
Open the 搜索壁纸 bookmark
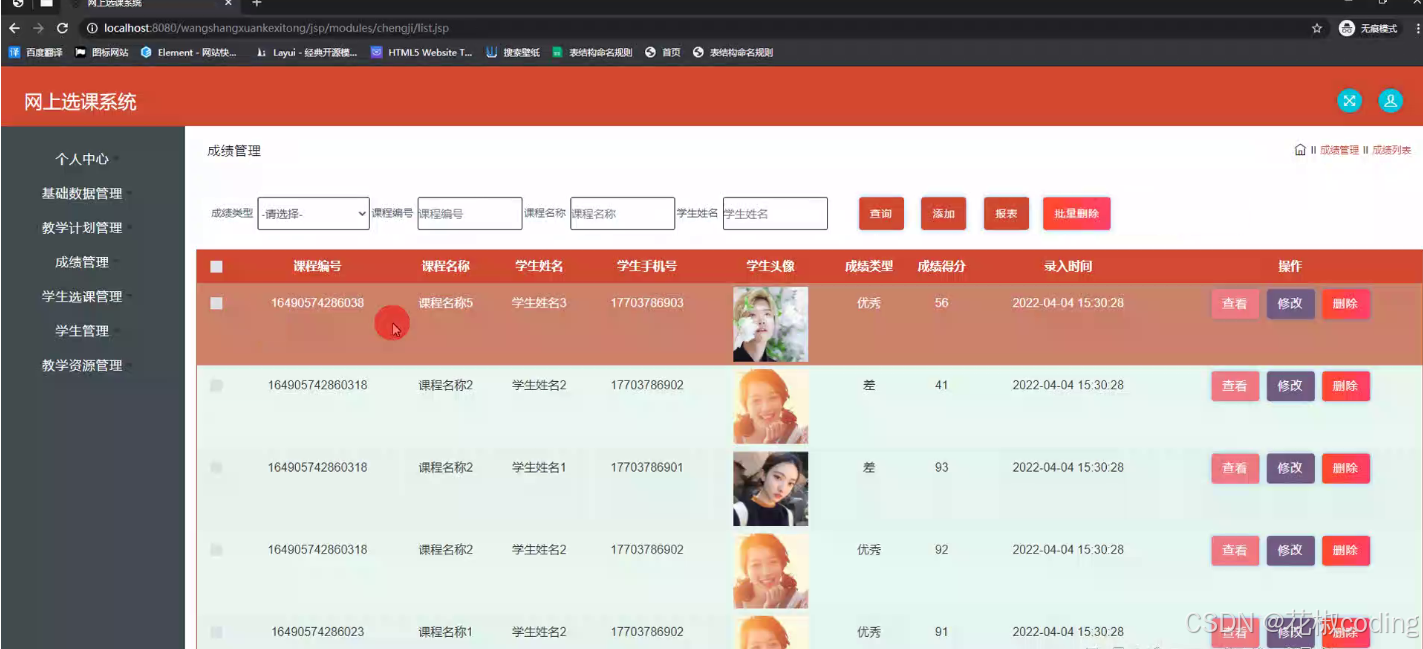[513, 52]
